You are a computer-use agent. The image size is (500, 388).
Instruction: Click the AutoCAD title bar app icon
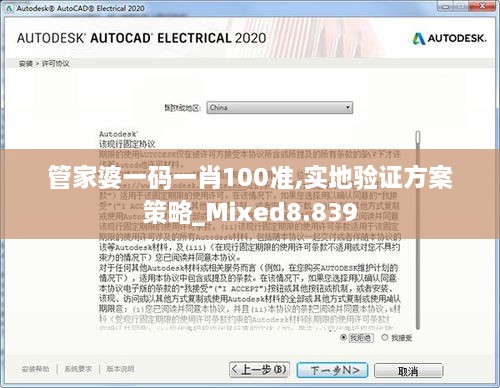9,9
